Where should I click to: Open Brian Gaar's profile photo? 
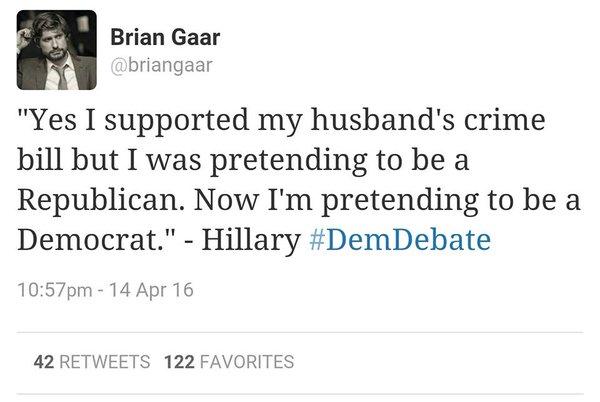[57, 50]
